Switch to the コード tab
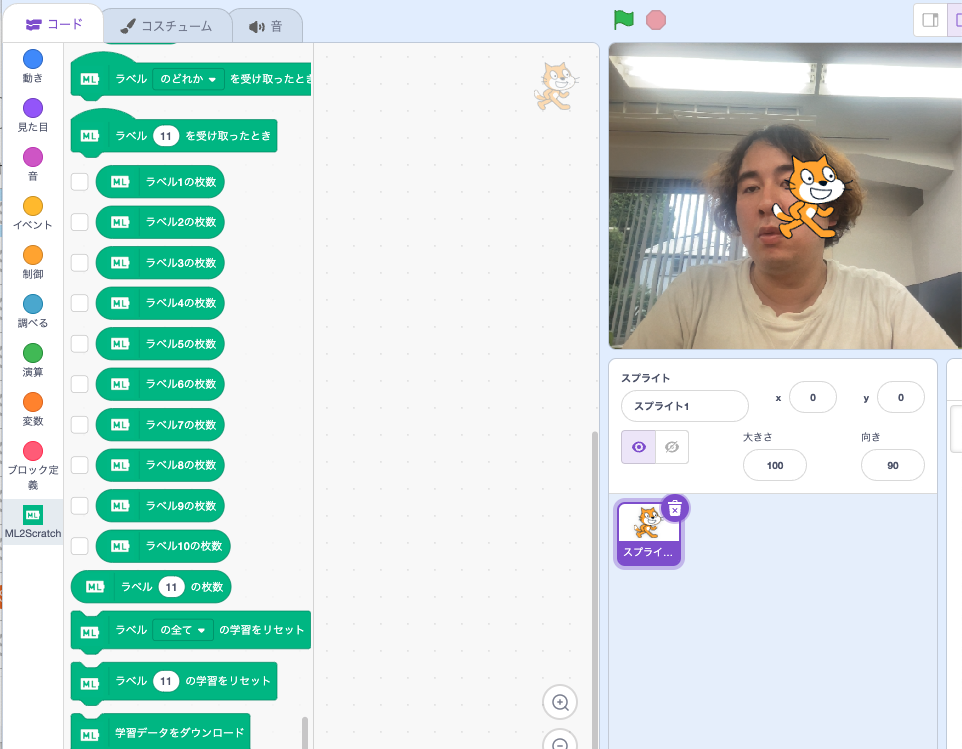Image resolution: width=962 pixels, height=749 pixels. (53, 24)
